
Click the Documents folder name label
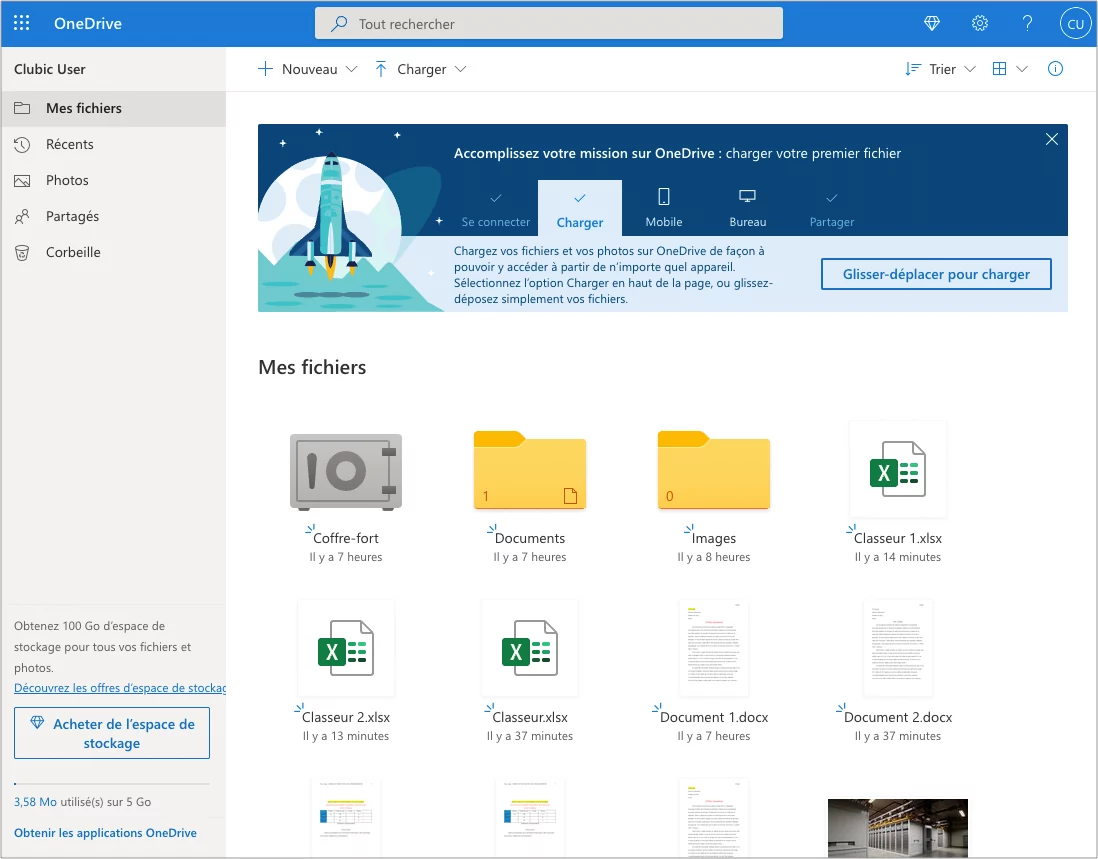pos(530,538)
